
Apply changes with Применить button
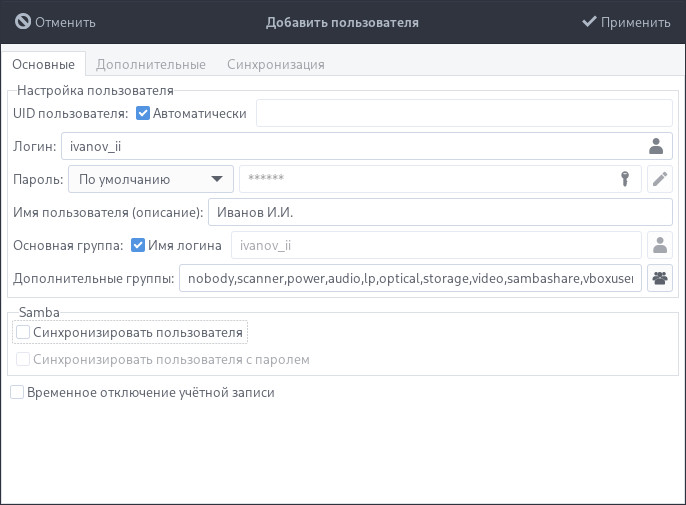pos(626,22)
